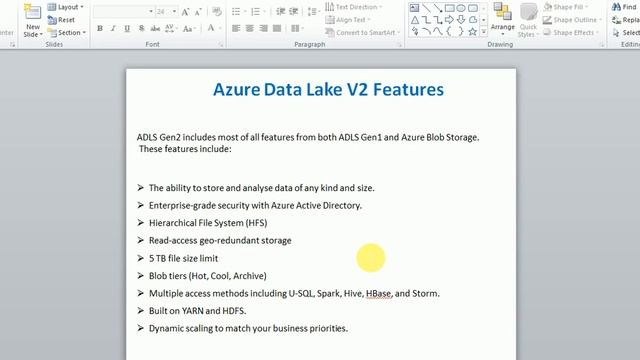This screenshot has height=360, width=640.
Task: Insert a new slide with New Slide icon
Action: [33, 12]
